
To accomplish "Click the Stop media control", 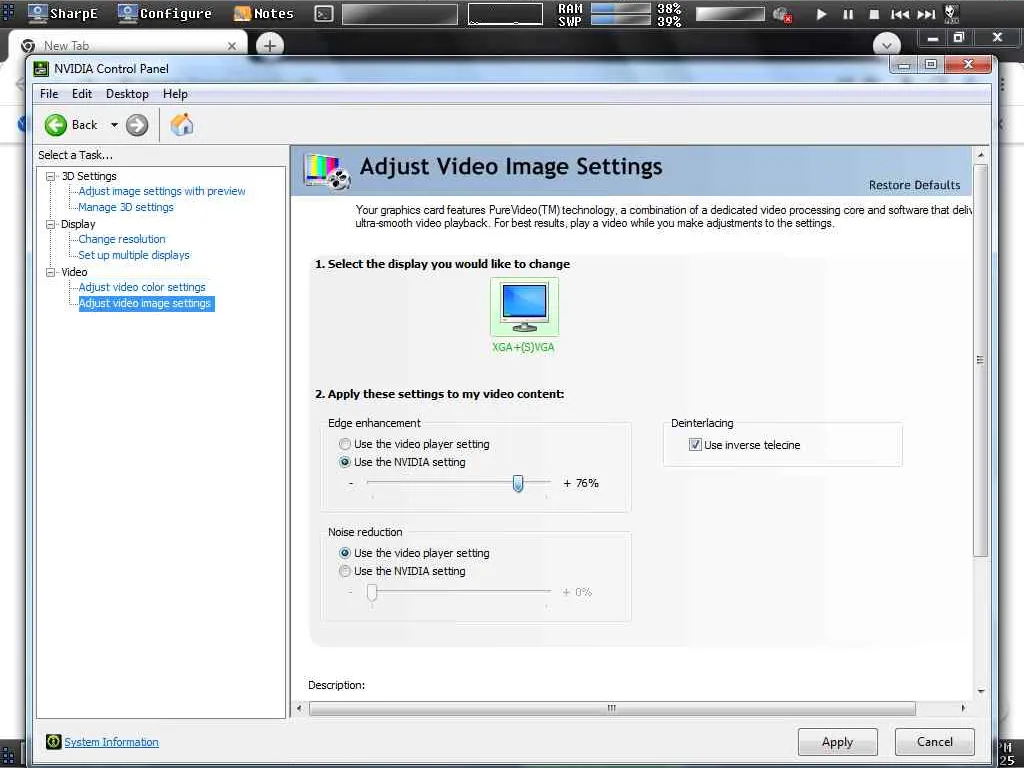I will [x=874, y=14].
